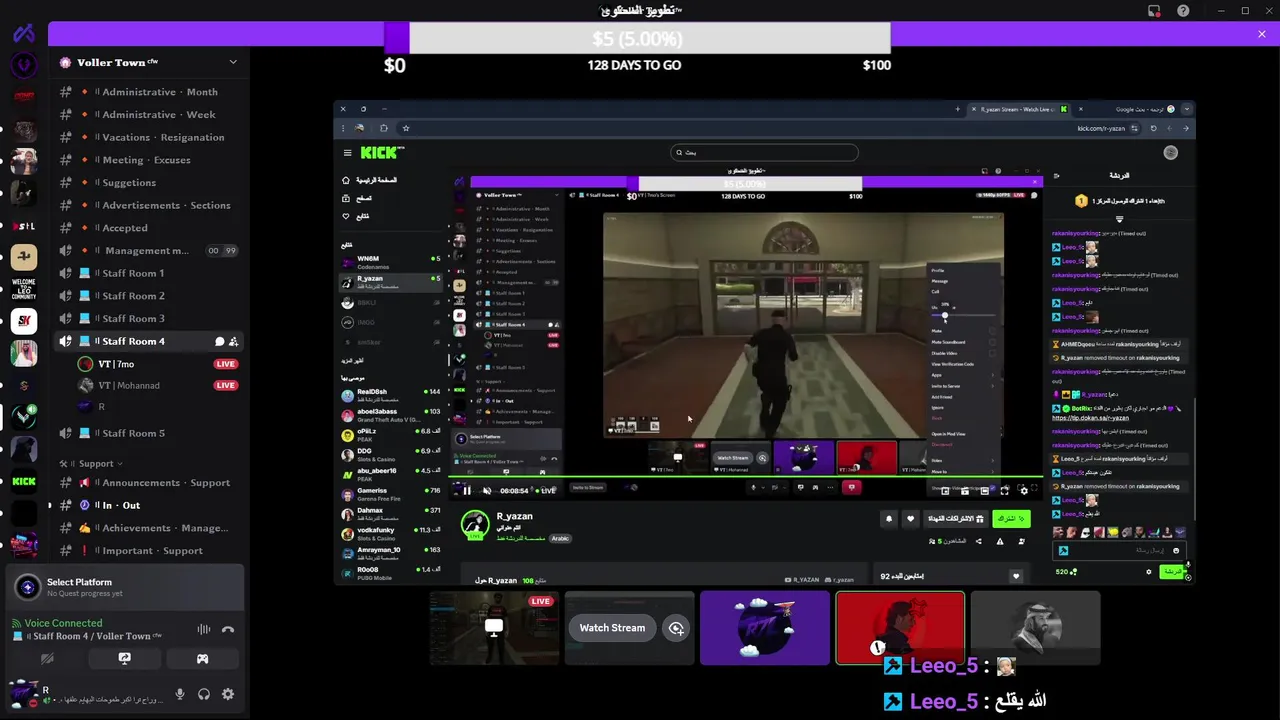Select the Google translate browser tab
The height and width of the screenshot is (720, 1280).
click(1133, 109)
